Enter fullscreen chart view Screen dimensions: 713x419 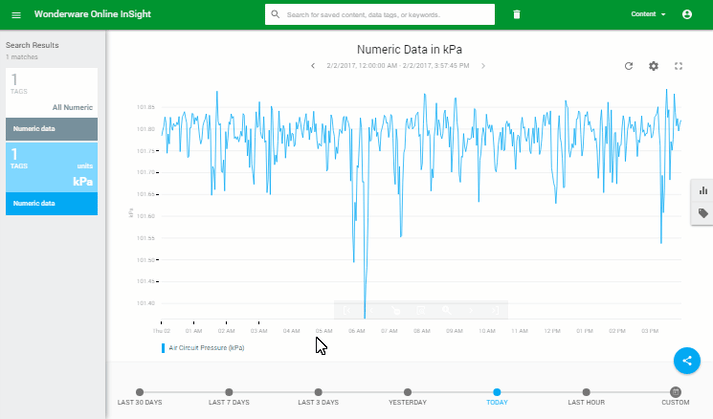[x=678, y=66]
